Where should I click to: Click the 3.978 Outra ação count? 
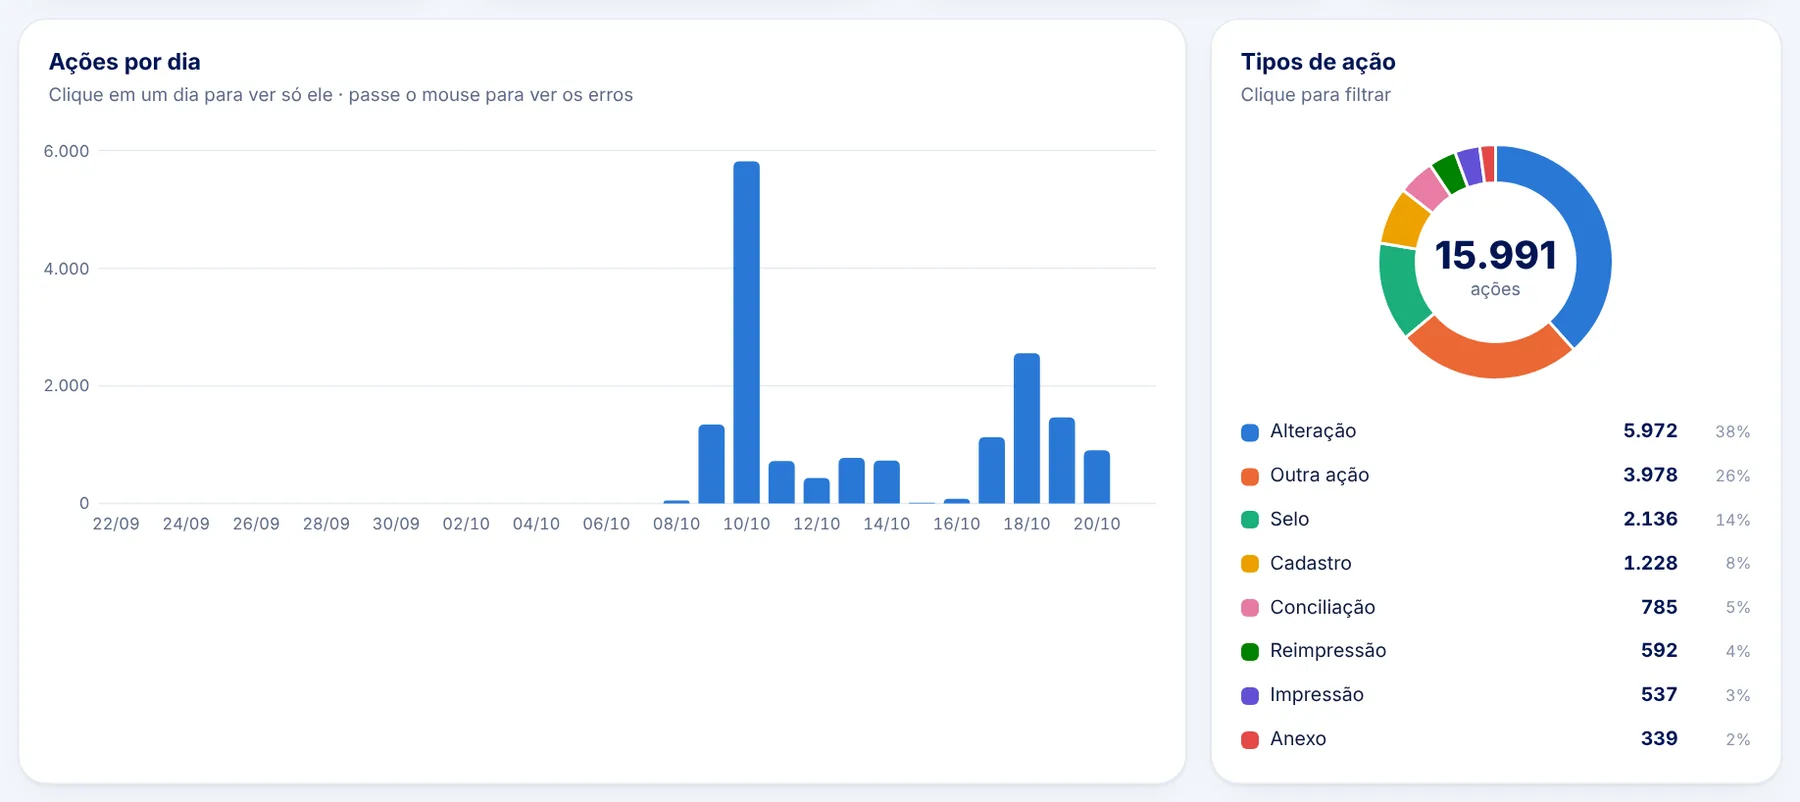point(1650,475)
